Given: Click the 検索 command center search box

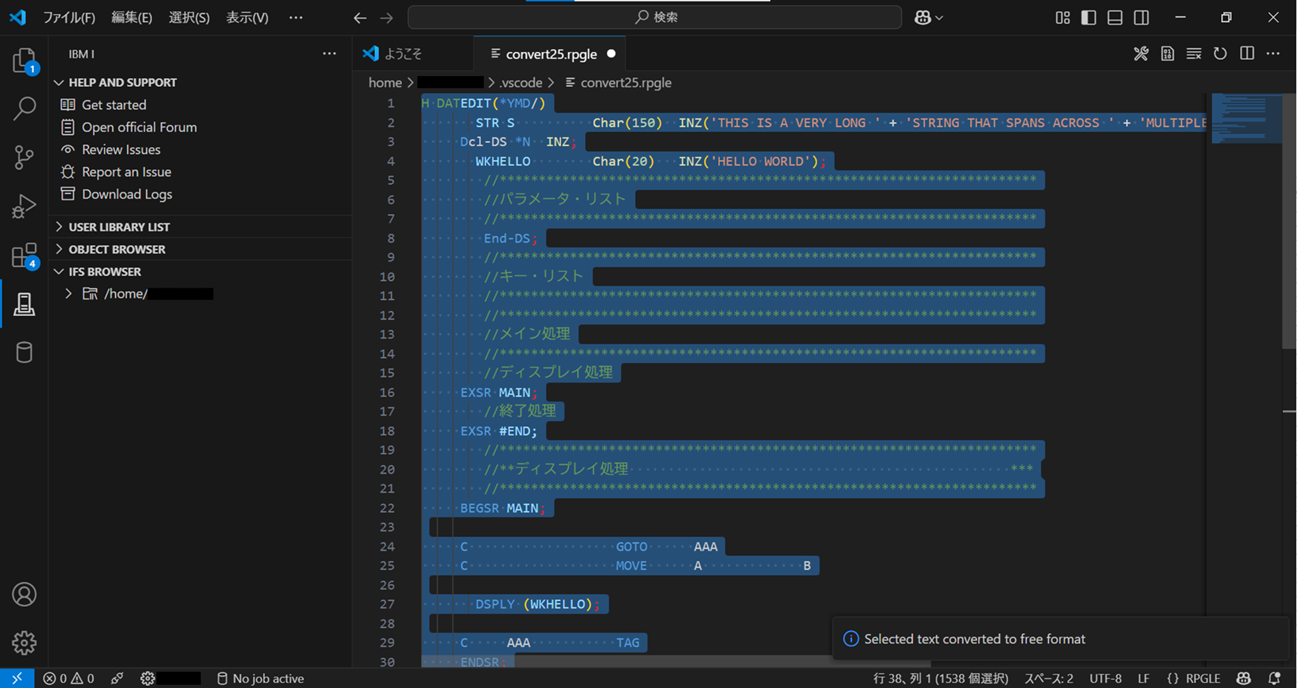Looking at the screenshot, I should tap(655, 18).
